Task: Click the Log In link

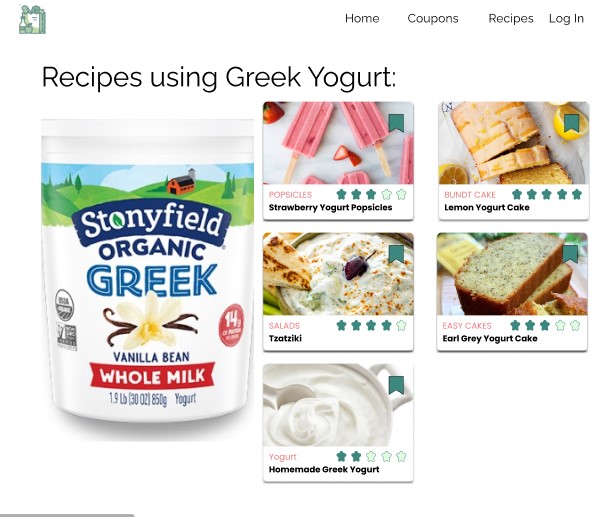Action: tap(566, 19)
